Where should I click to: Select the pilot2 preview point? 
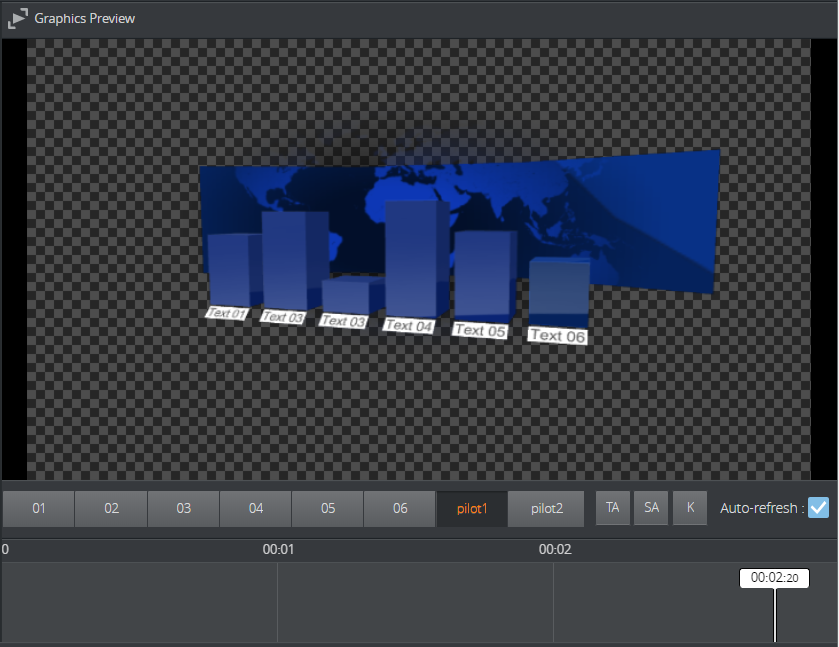546,508
